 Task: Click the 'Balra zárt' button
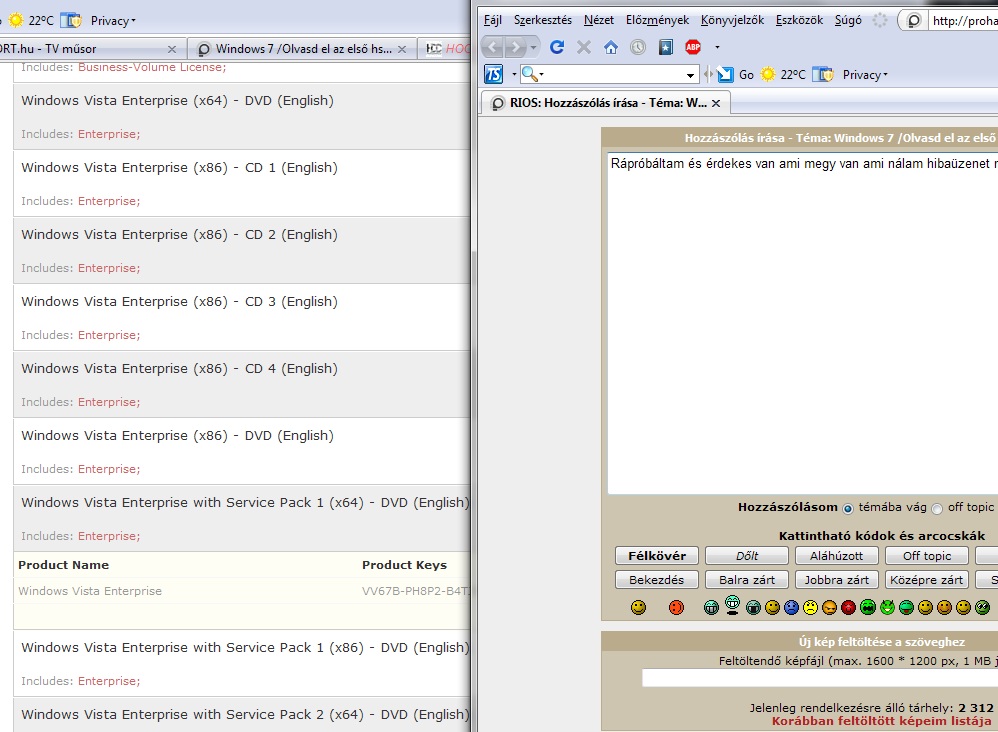point(747,580)
